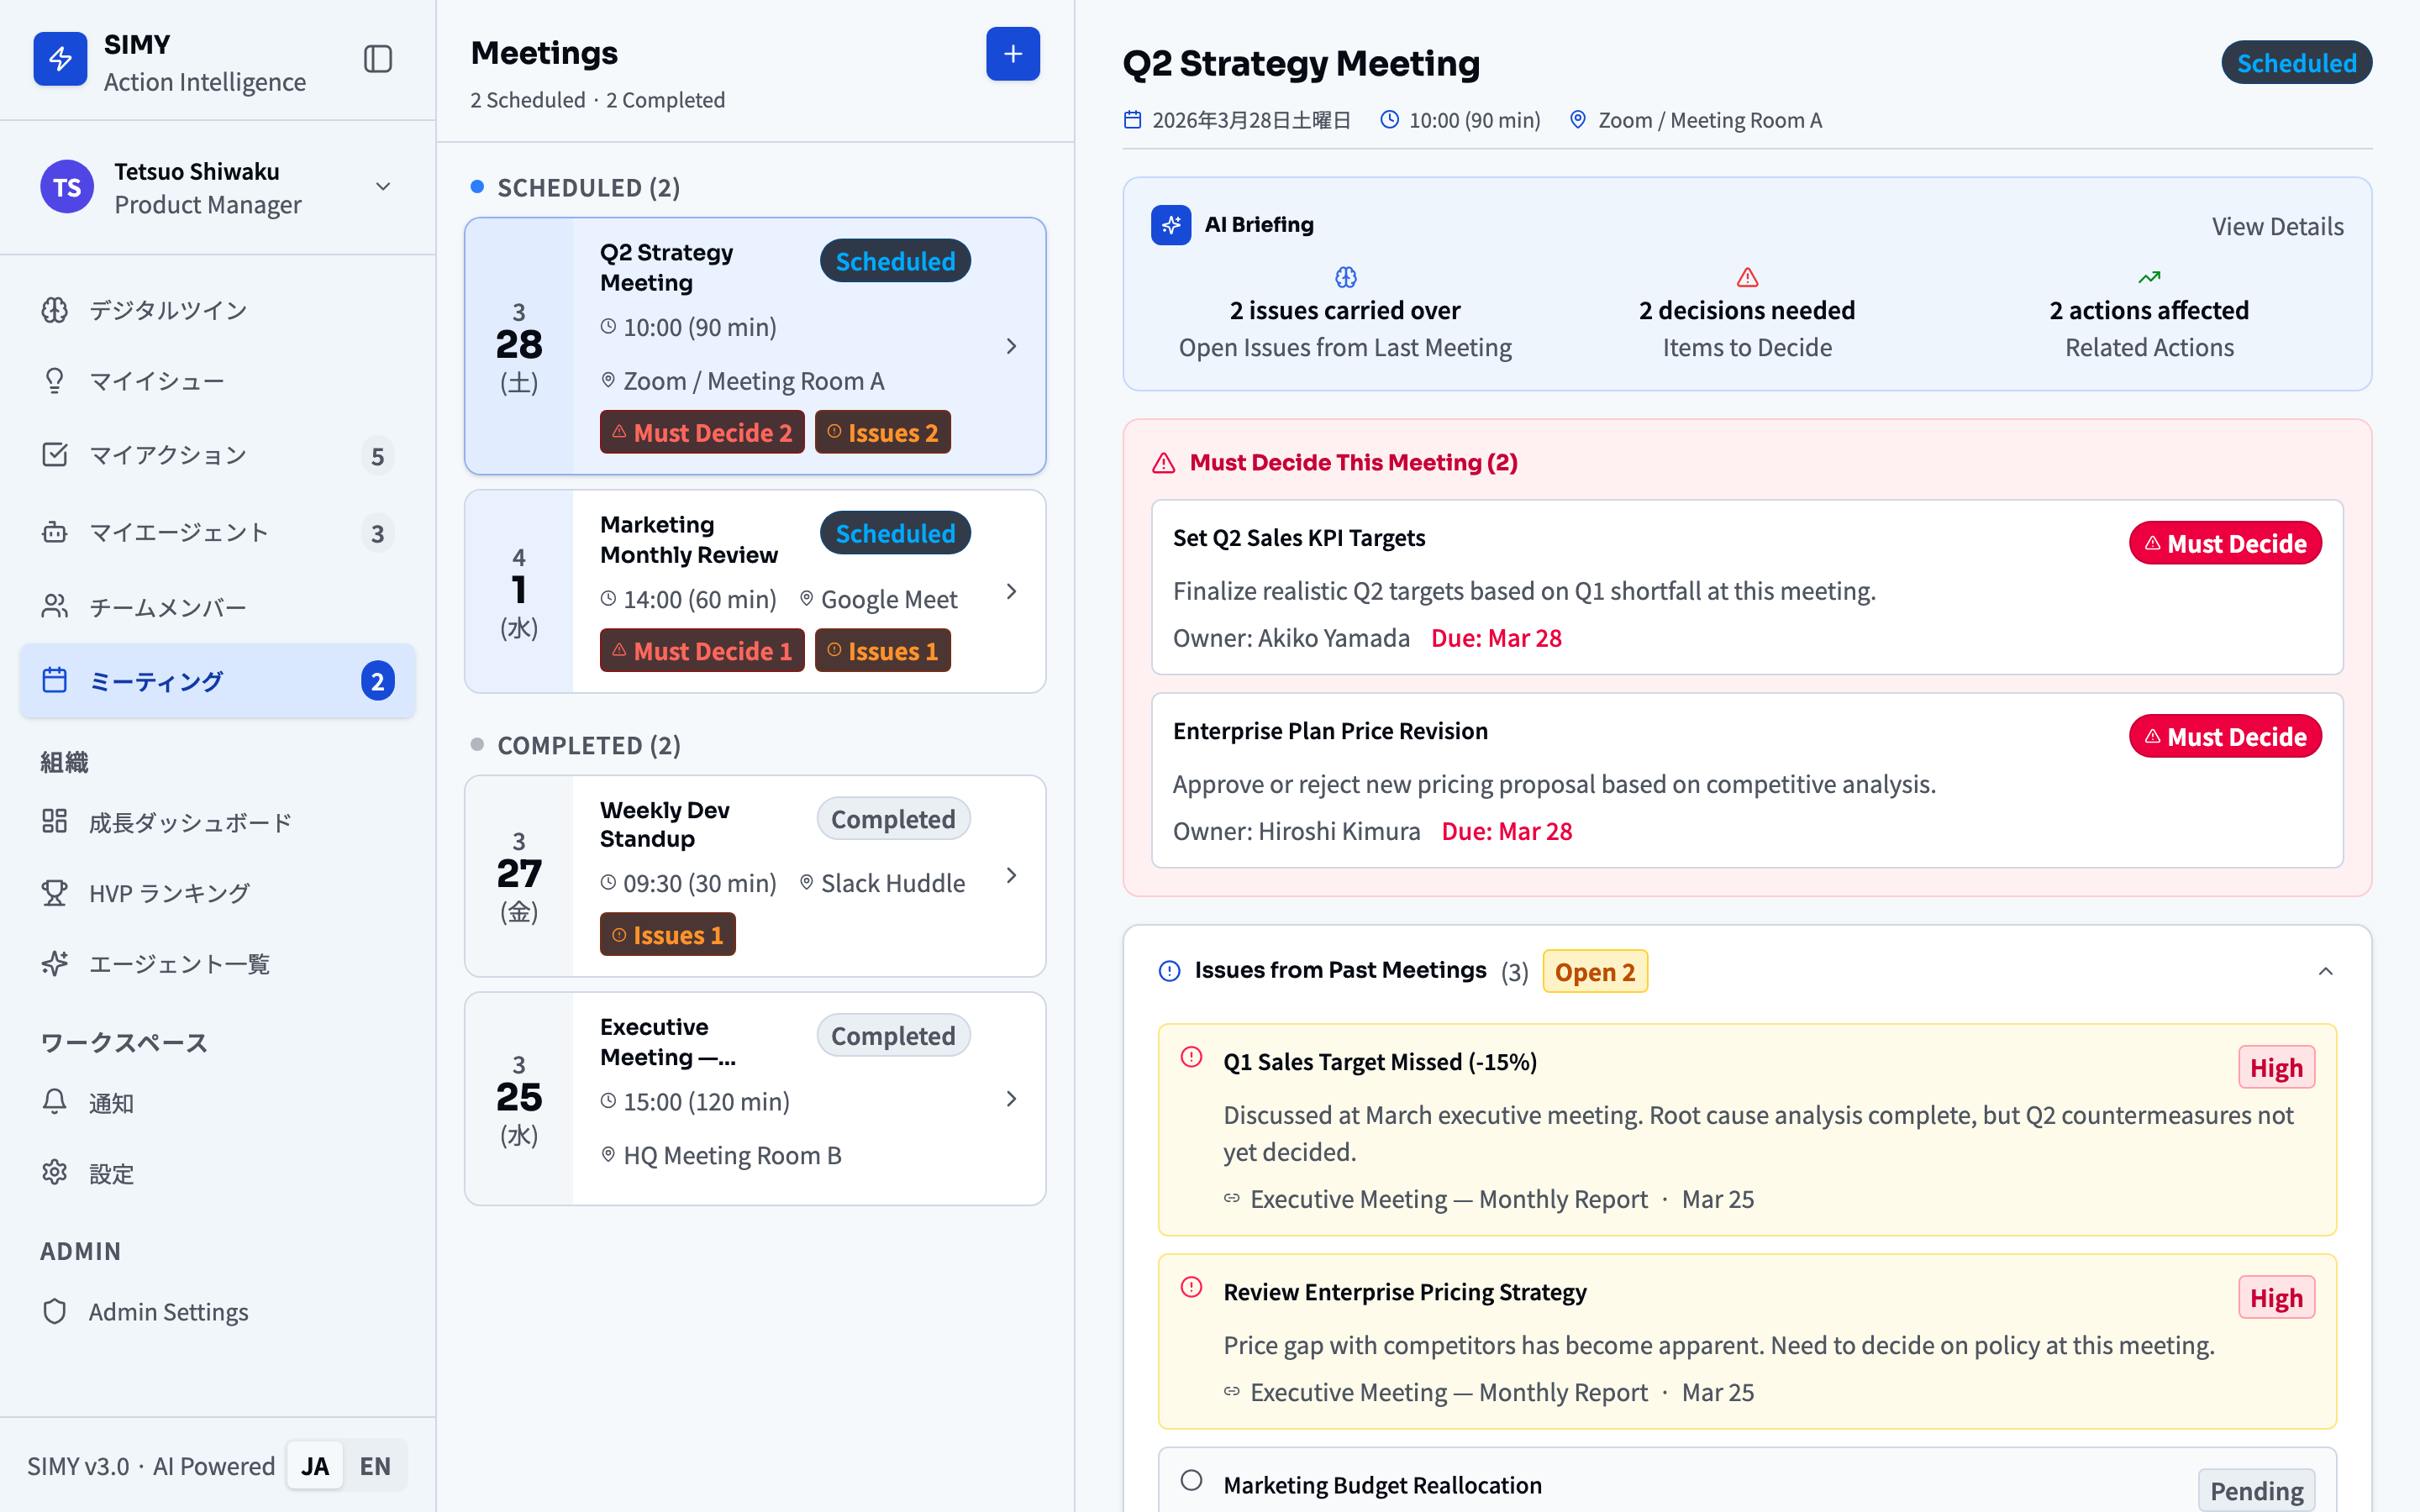Open the 成長ダッシュボード dashboard
The image size is (2420, 1512).
click(190, 822)
